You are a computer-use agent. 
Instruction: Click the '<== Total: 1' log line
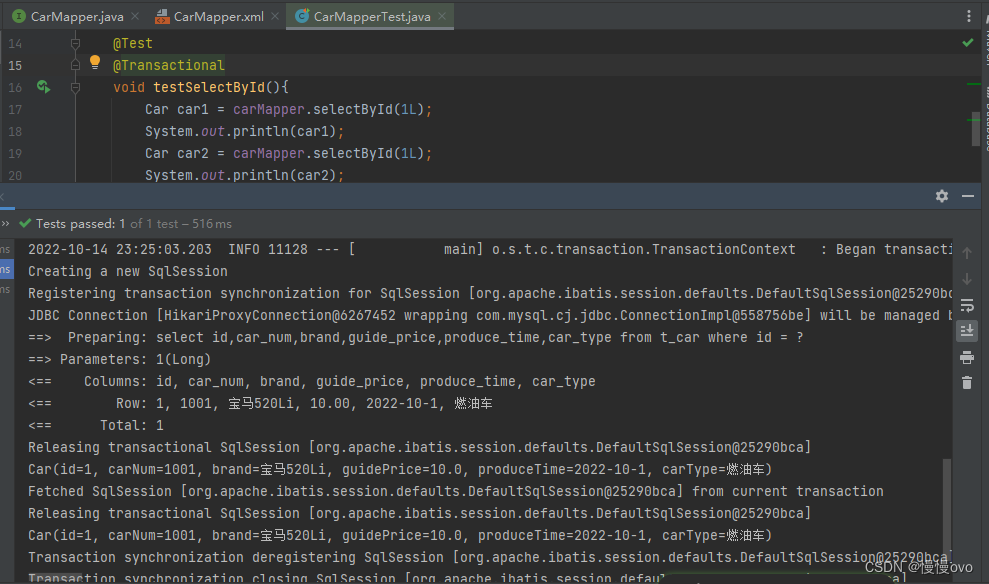point(95,426)
